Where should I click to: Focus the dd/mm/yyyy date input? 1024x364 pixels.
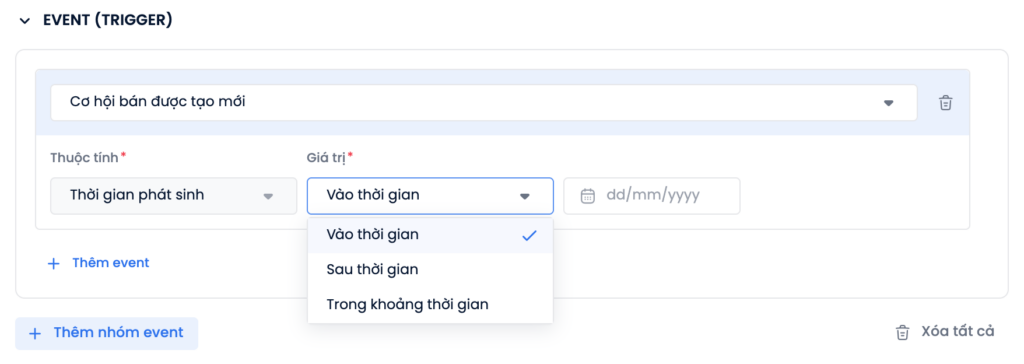coord(652,195)
